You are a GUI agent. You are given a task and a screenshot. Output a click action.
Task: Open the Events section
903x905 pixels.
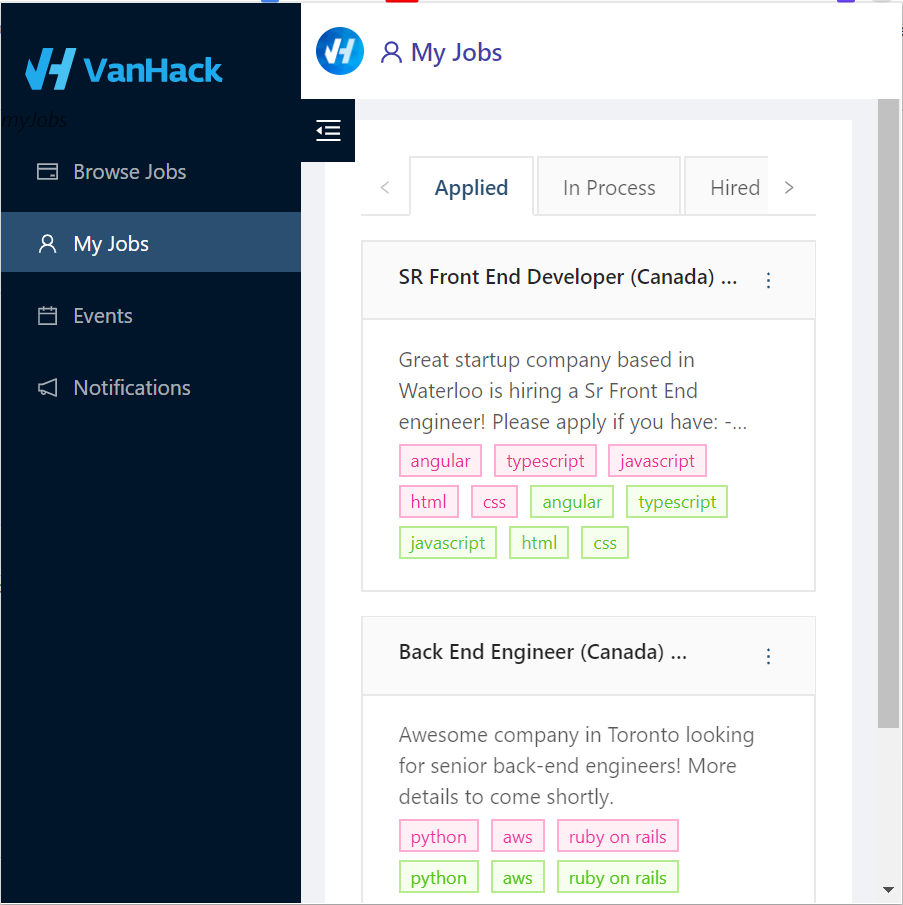103,315
